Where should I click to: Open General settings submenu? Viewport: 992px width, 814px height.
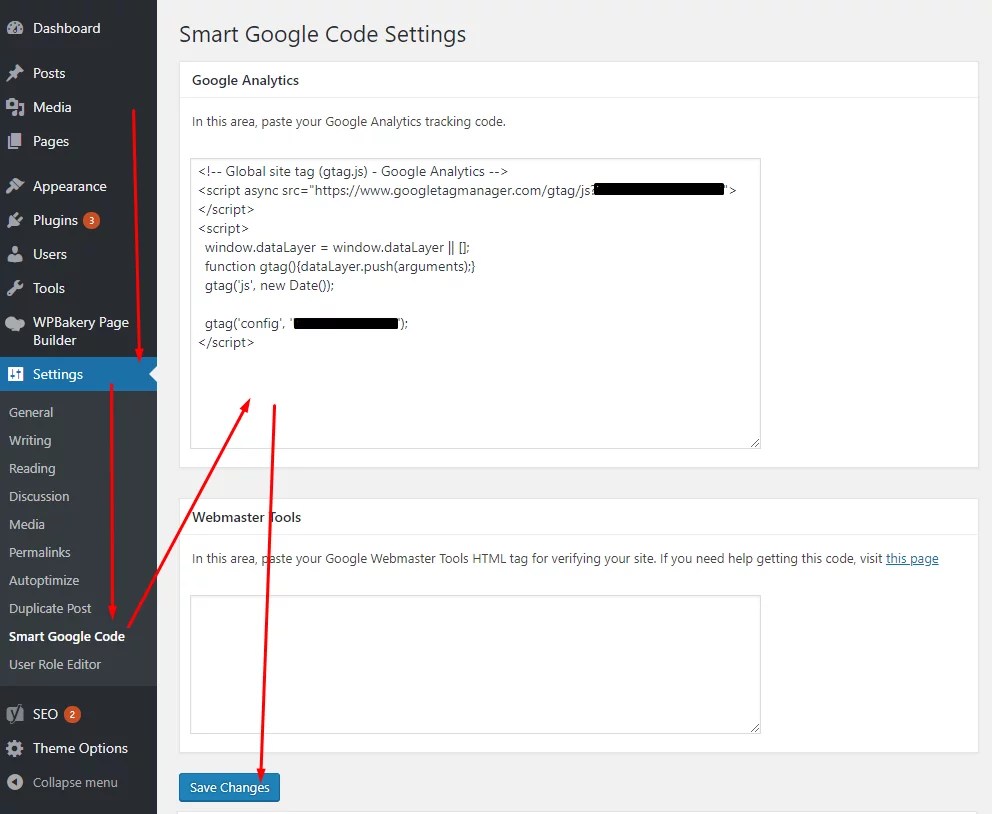31,412
